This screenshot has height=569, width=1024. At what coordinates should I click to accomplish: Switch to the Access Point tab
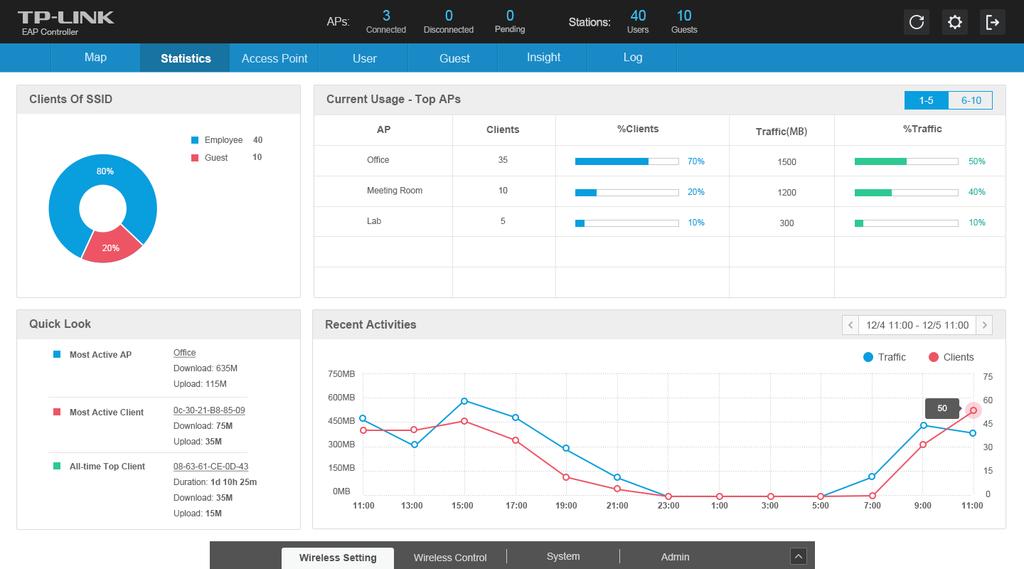[274, 58]
